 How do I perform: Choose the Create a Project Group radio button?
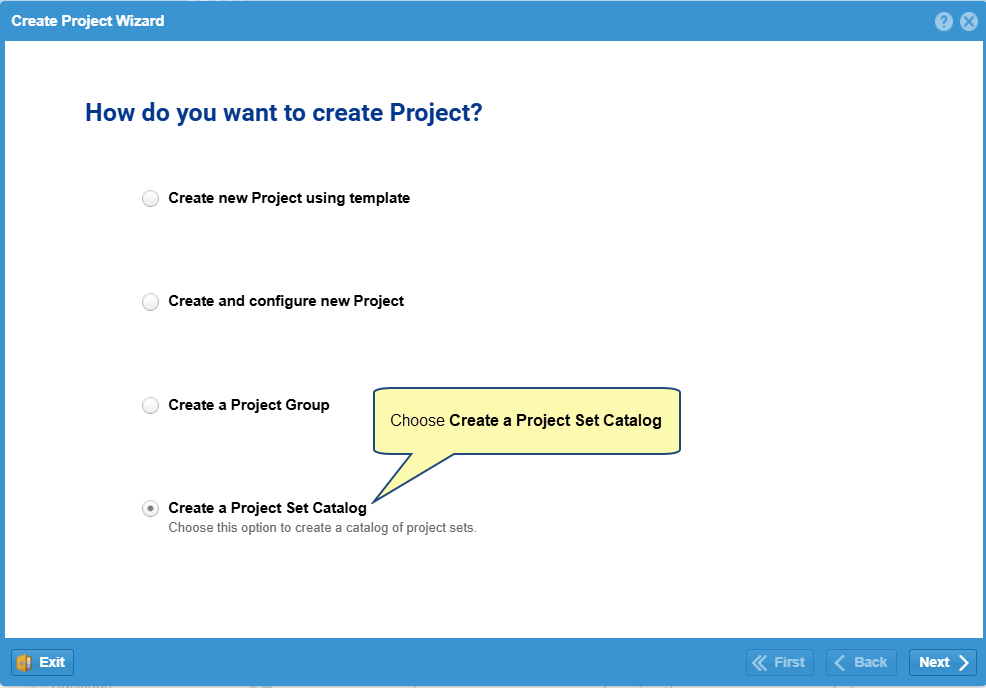[150, 405]
